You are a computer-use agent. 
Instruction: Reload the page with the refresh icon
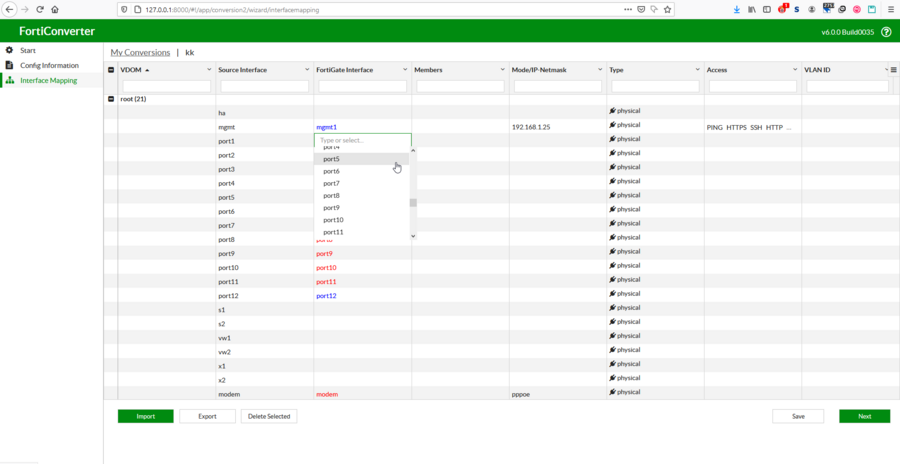(x=40, y=9)
